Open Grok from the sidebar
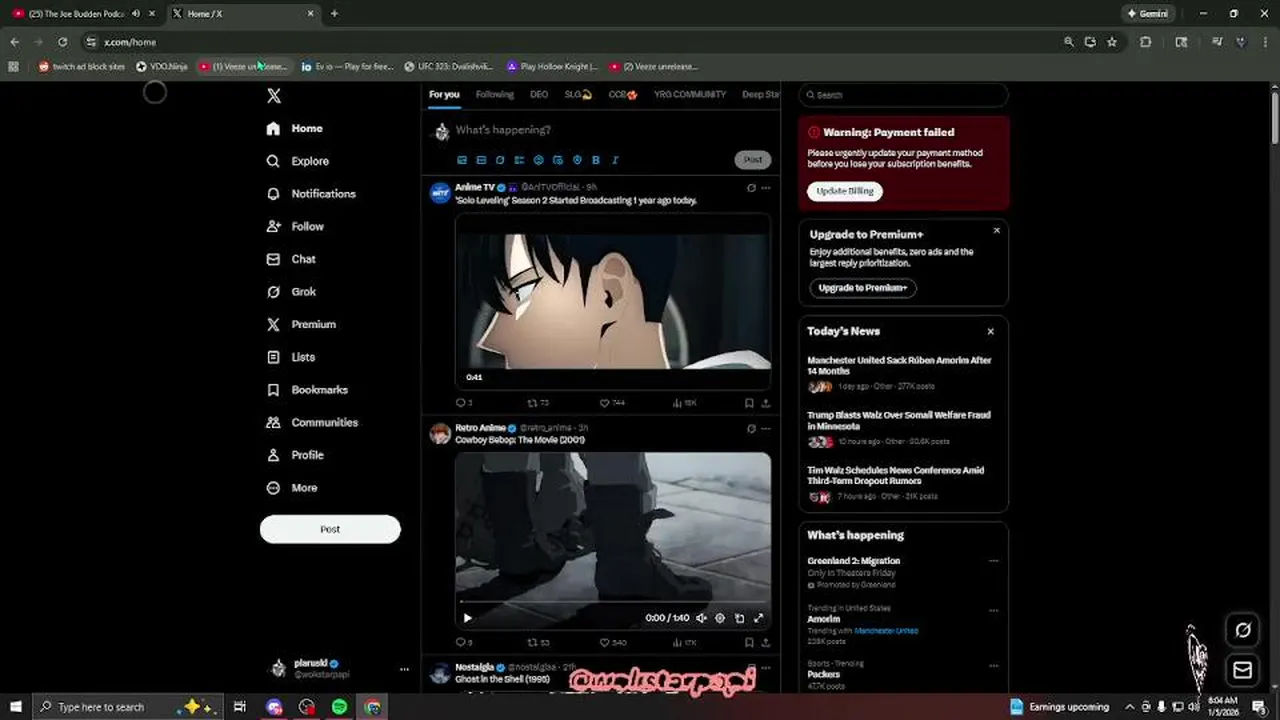This screenshot has height=720, width=1280. pyautogui.click(x=291, y=292)
